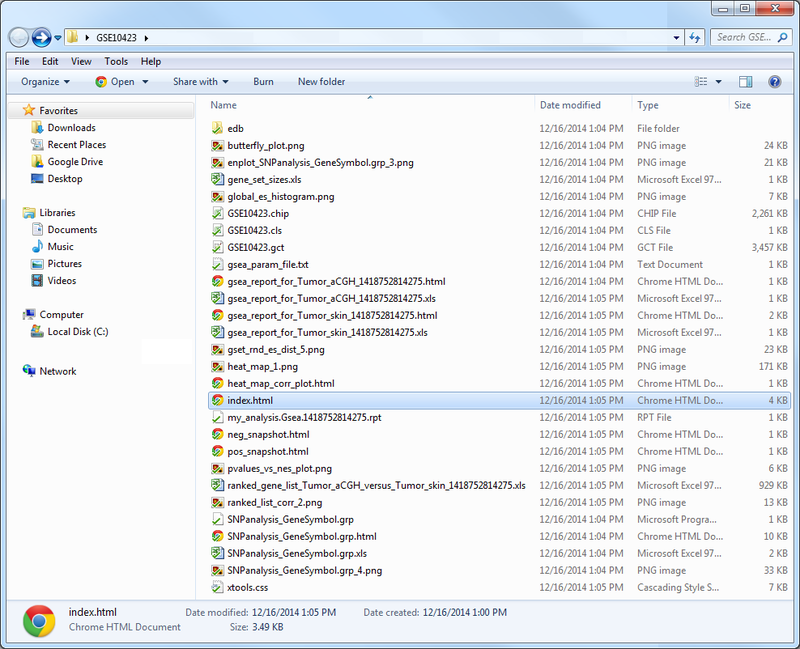Open the Pictures library
Viewport: 800px width, 649px height.
(64, 264)
